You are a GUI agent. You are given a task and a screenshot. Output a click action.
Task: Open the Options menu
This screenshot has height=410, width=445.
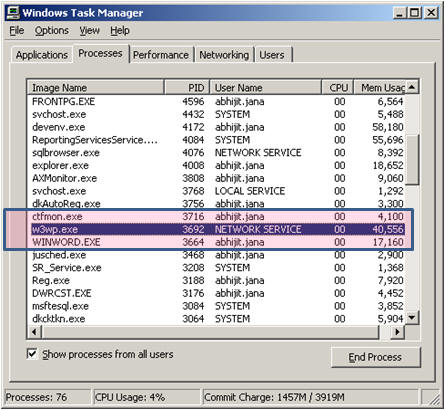[52, 31]
